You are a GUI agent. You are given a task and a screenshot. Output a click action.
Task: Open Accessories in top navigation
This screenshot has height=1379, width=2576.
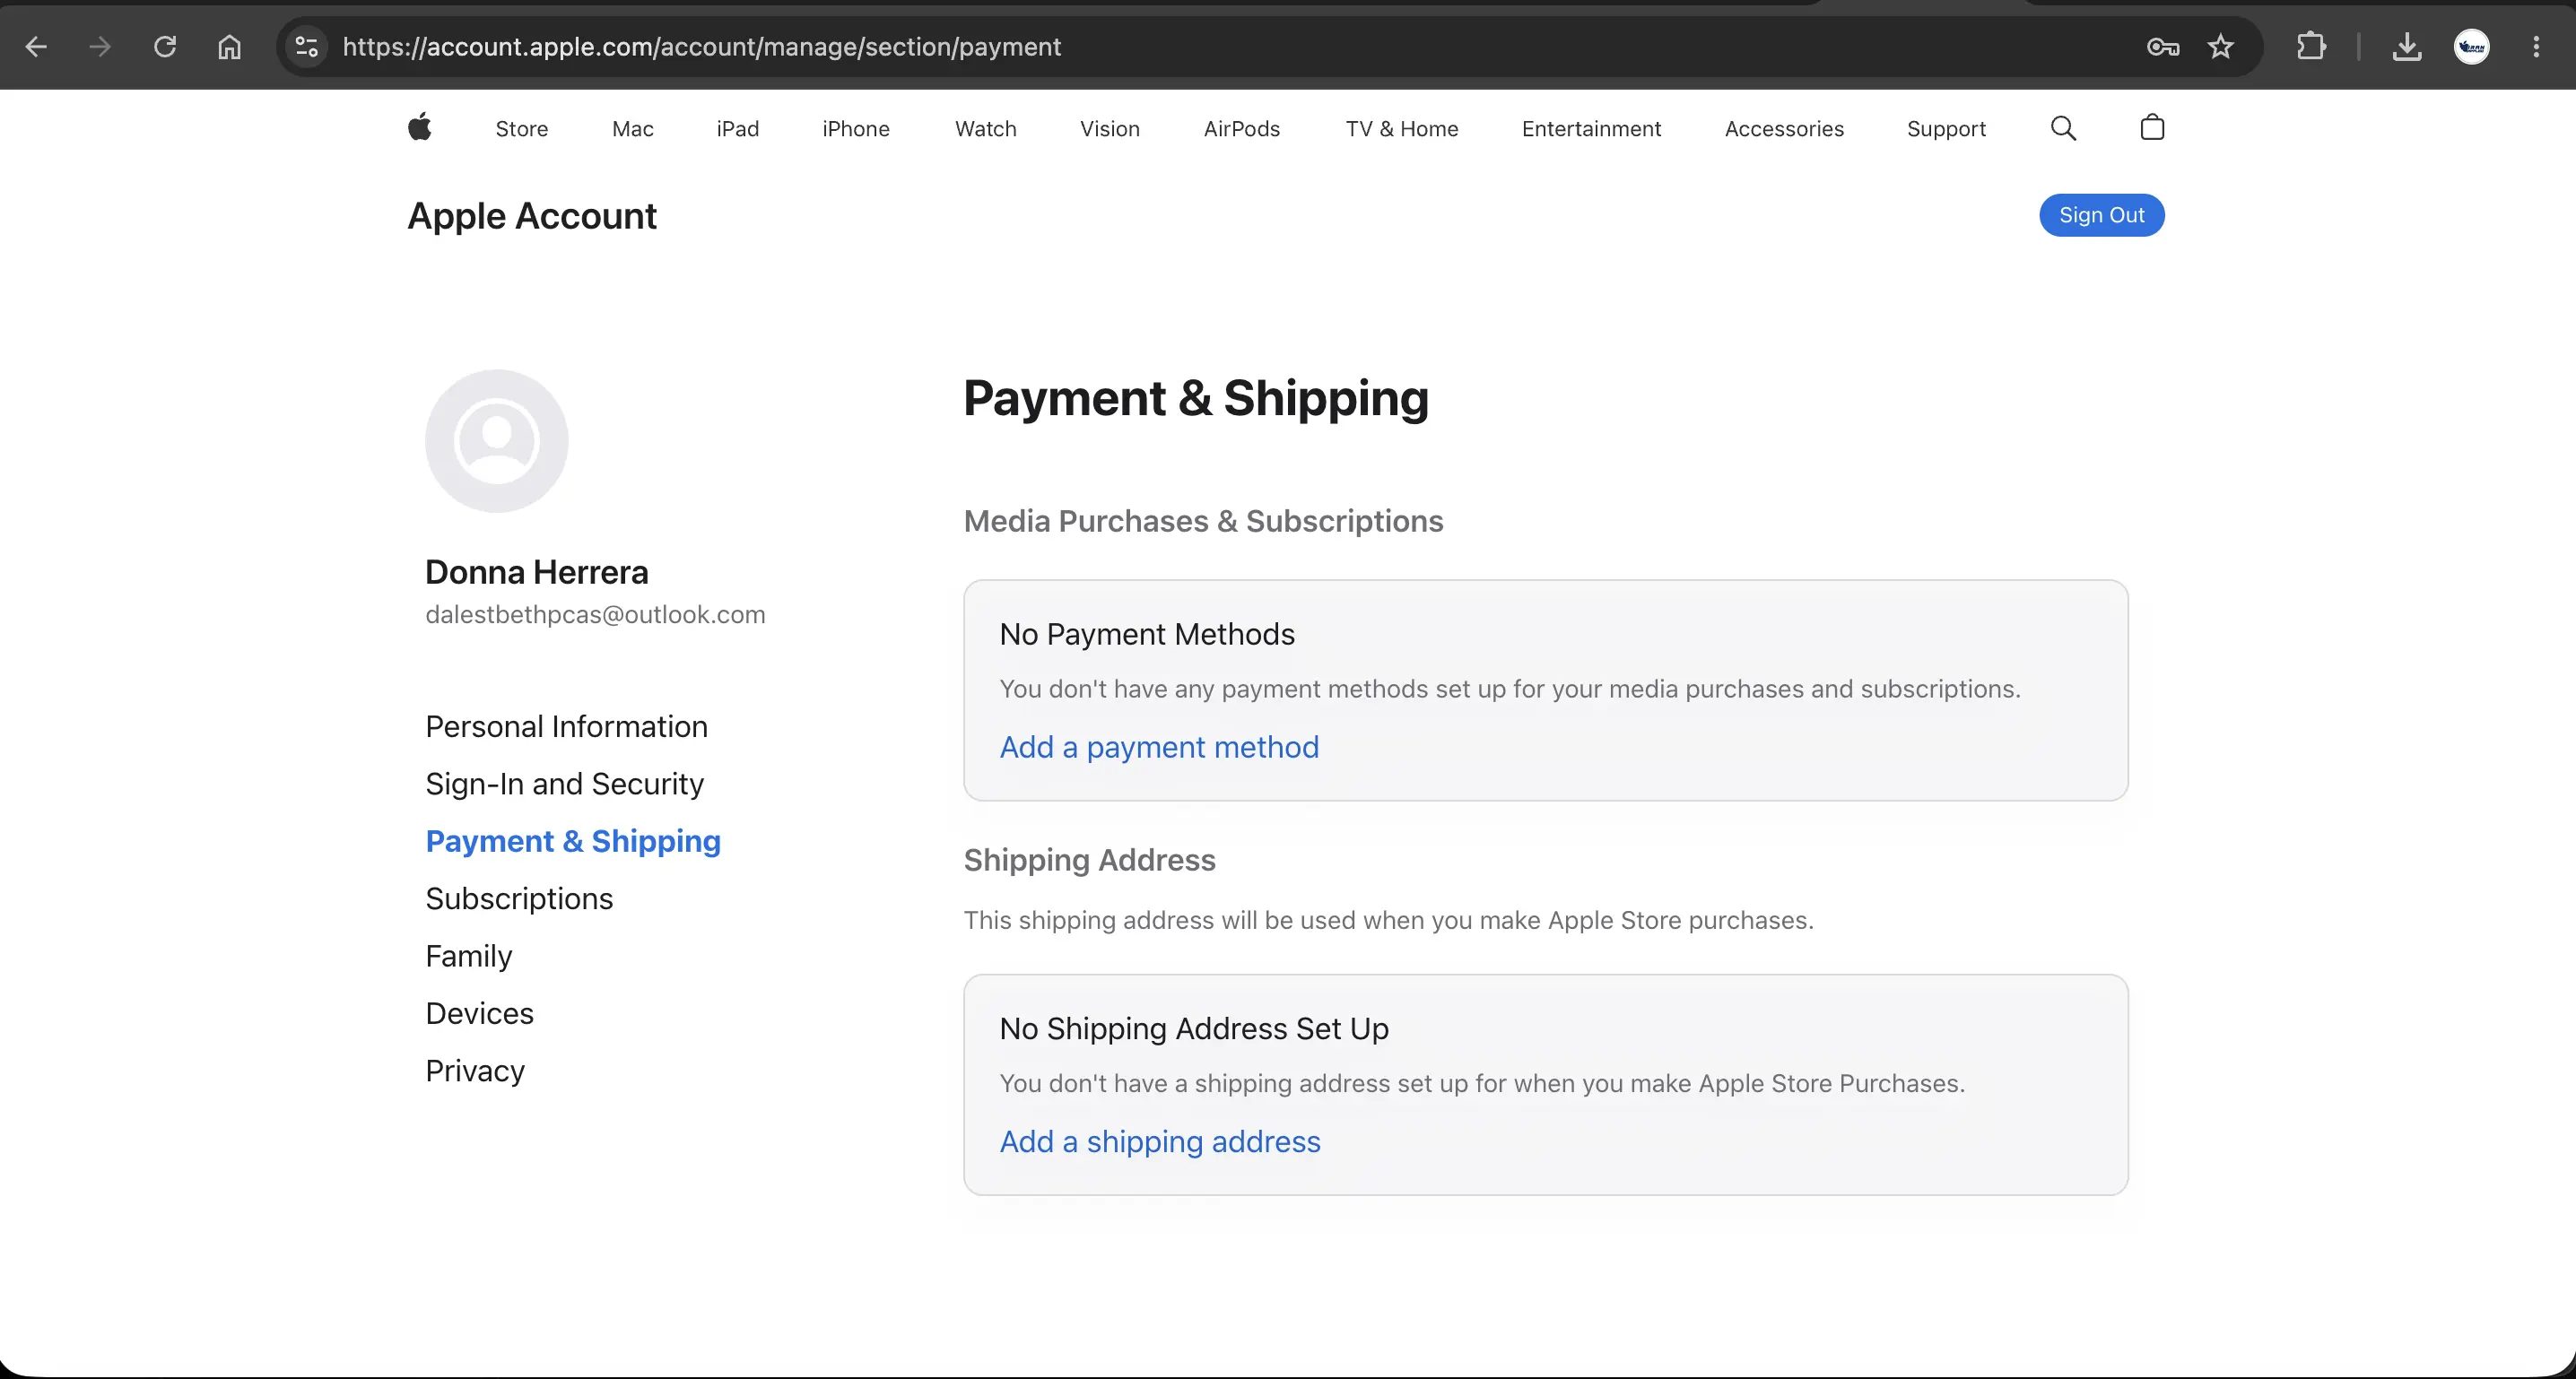click(x=1784, y=129)
